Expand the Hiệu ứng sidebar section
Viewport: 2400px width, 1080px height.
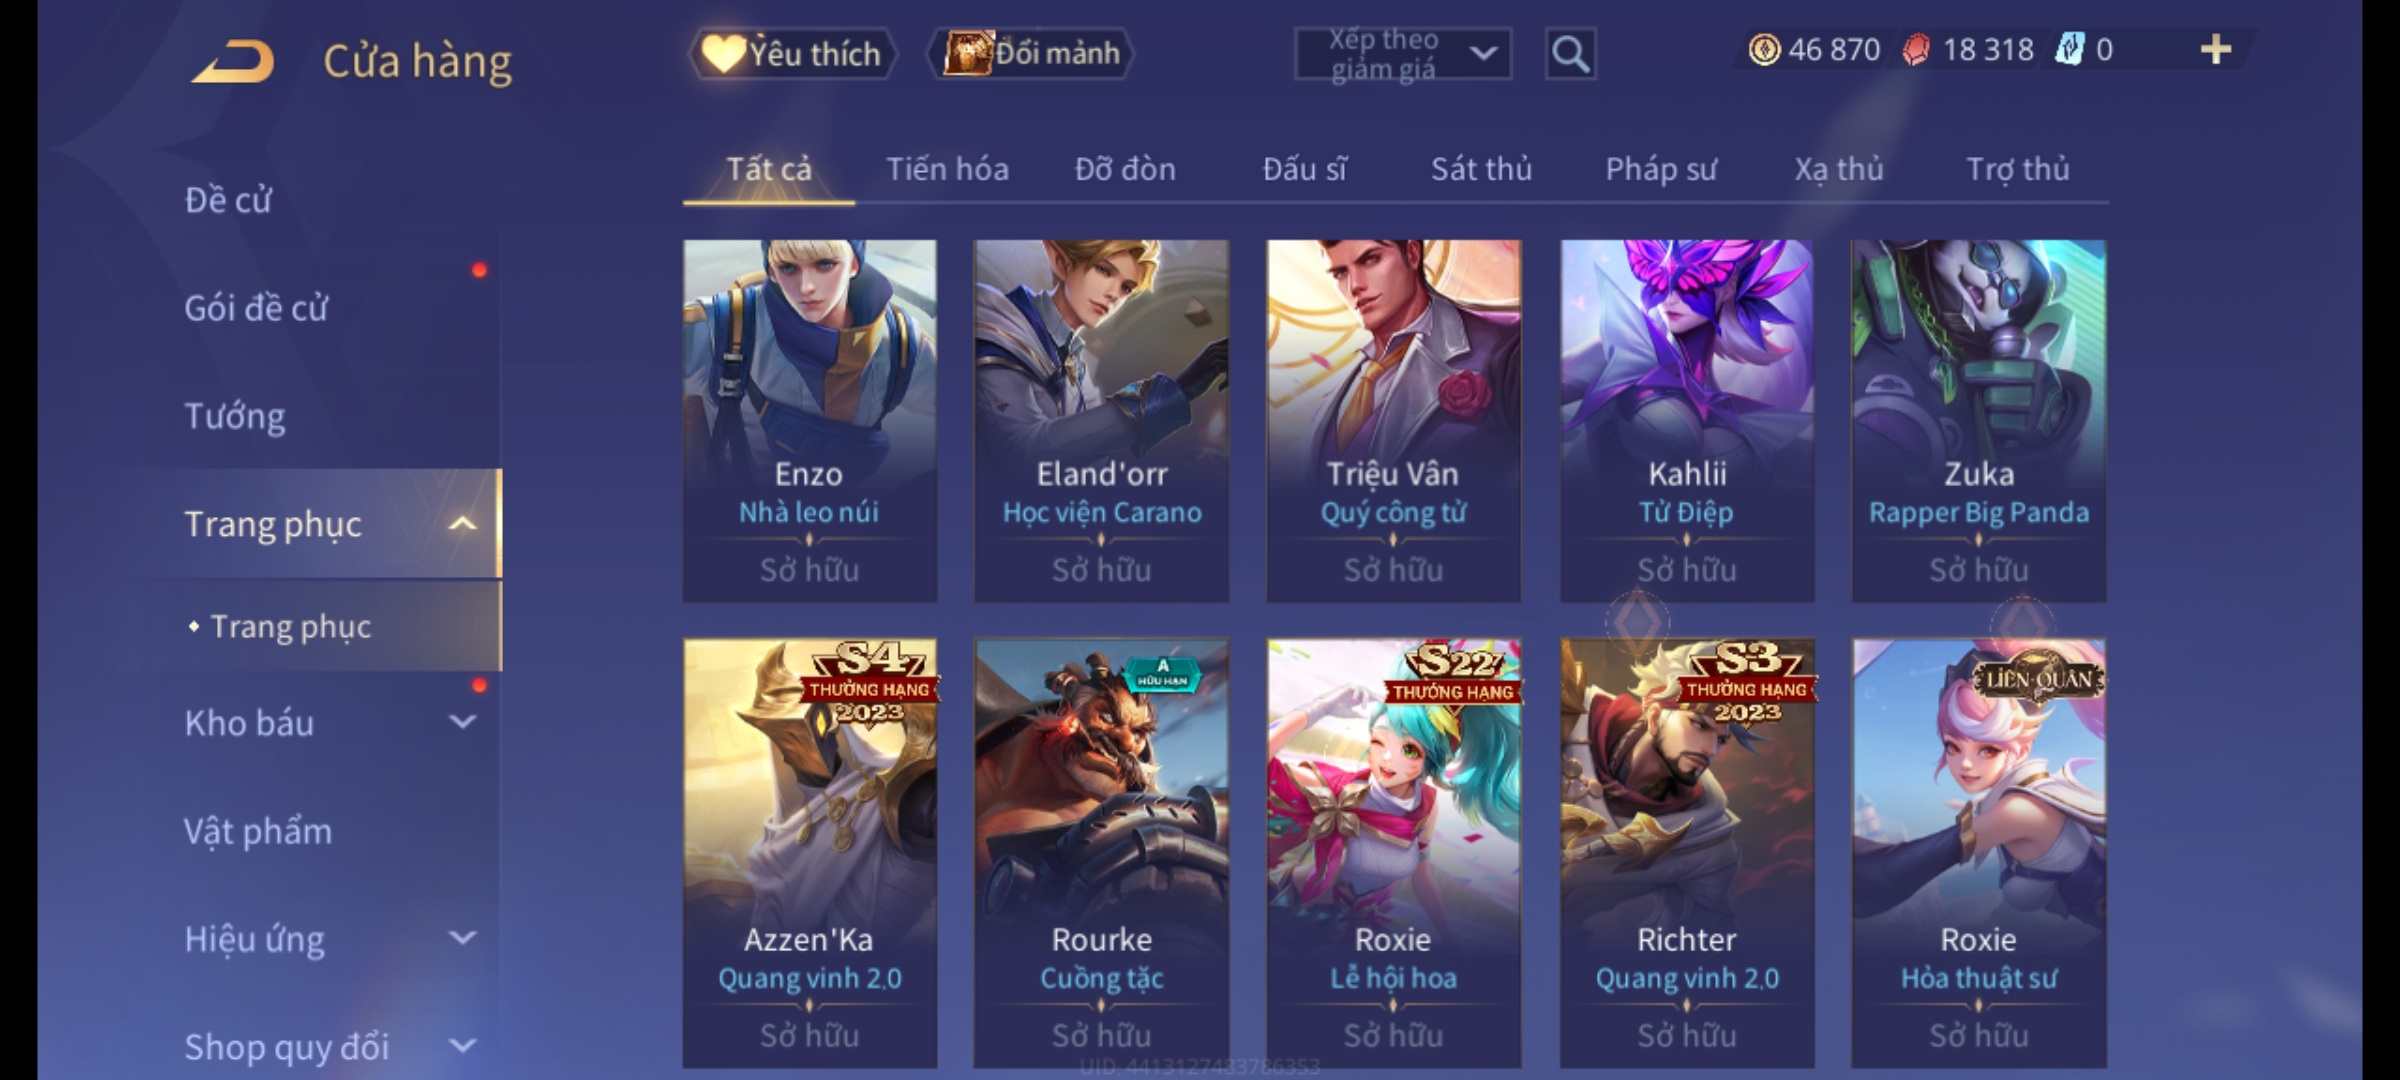(462, 938)
